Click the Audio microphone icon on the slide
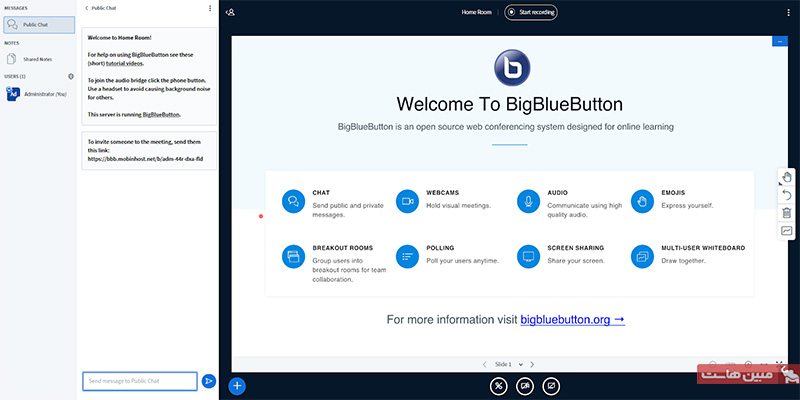The height and width of the screenshot is (400, 800). [529, 201]
